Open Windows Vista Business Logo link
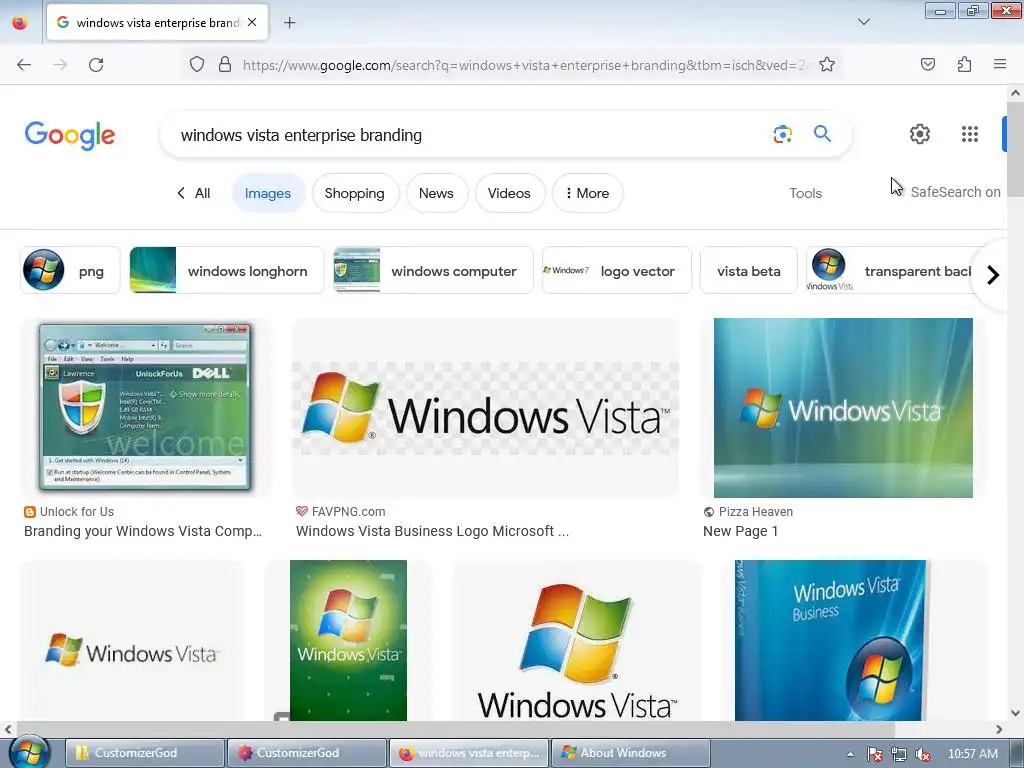Screen dimensions: 1024x768 coord(432,531)
